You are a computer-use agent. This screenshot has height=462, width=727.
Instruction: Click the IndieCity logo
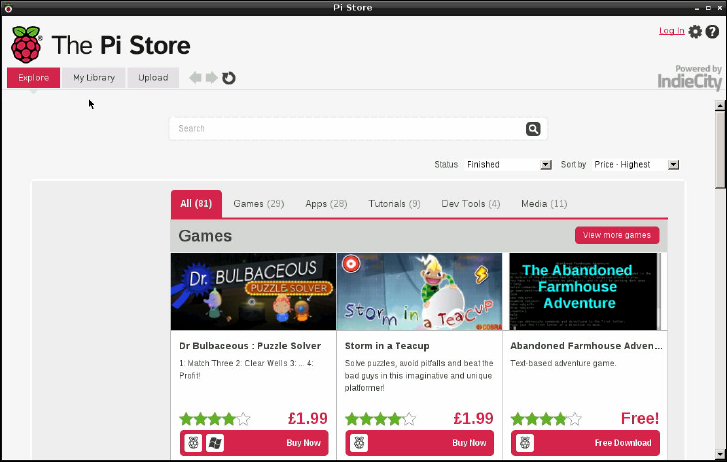tap(689, 77)
